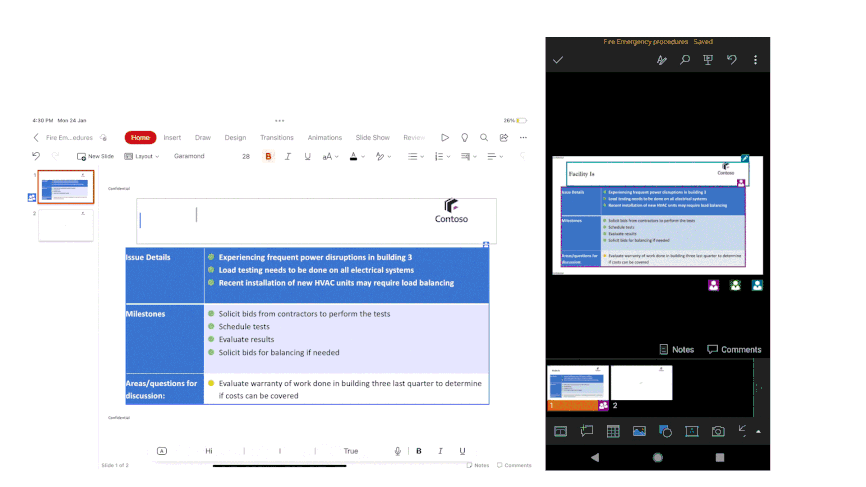Screen dimensions: 866x487
Task: Click the iPad slide title text box
Action: (x=316, y=221)
